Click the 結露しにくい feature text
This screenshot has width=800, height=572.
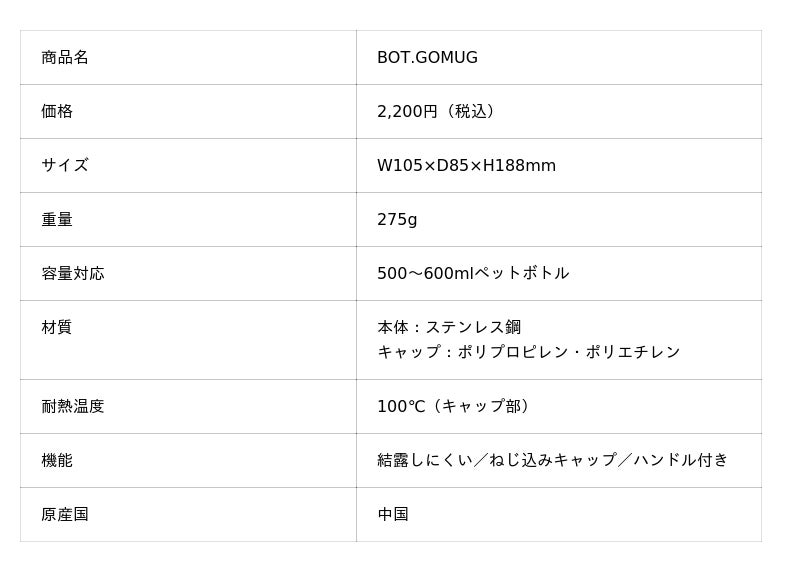425,461
